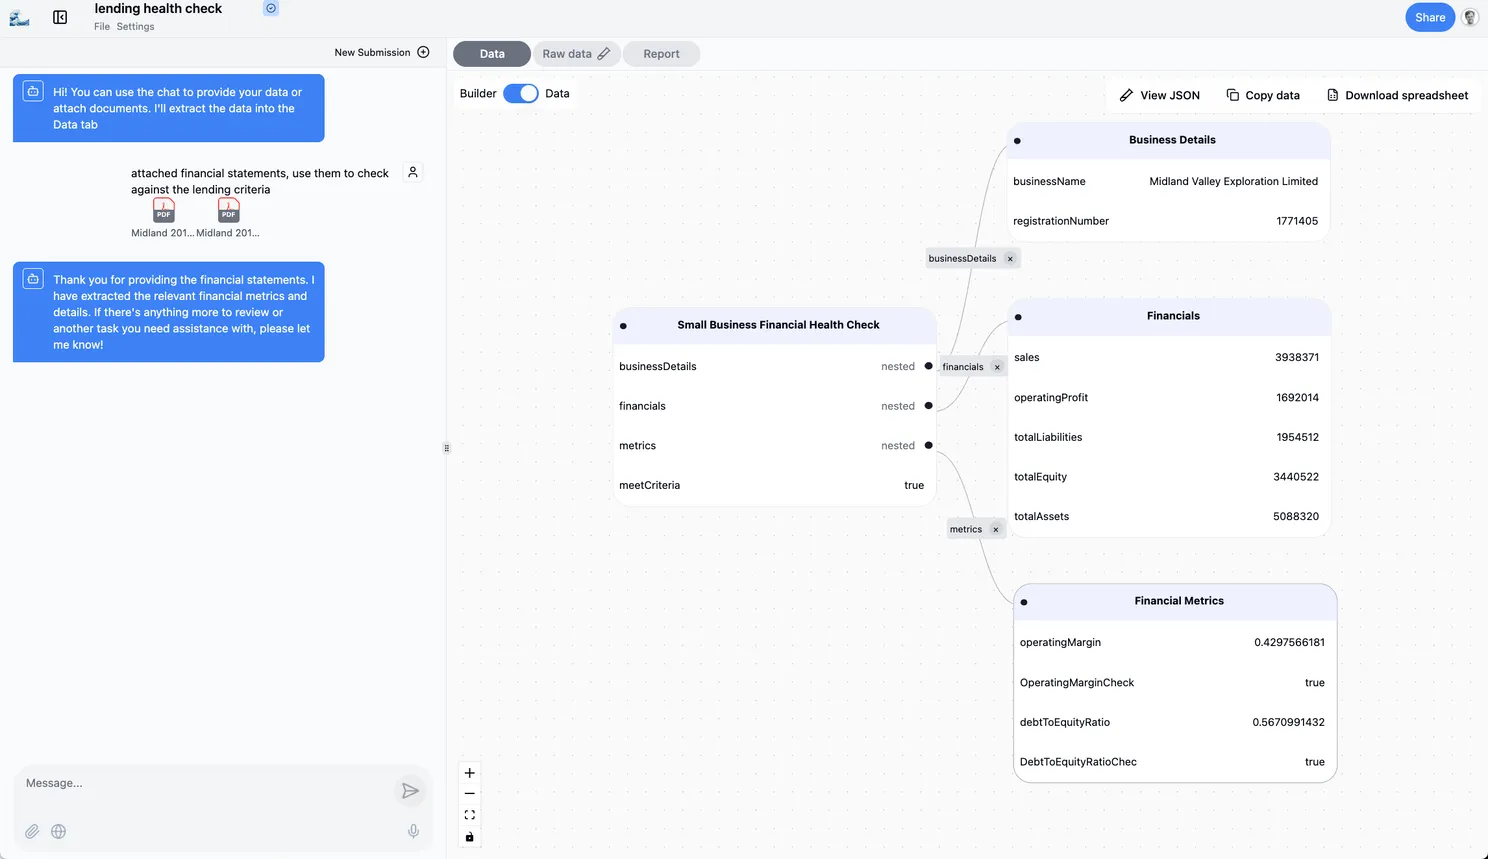
Task: Toggle the sidebar panel icon
Action: coord(60,17)
